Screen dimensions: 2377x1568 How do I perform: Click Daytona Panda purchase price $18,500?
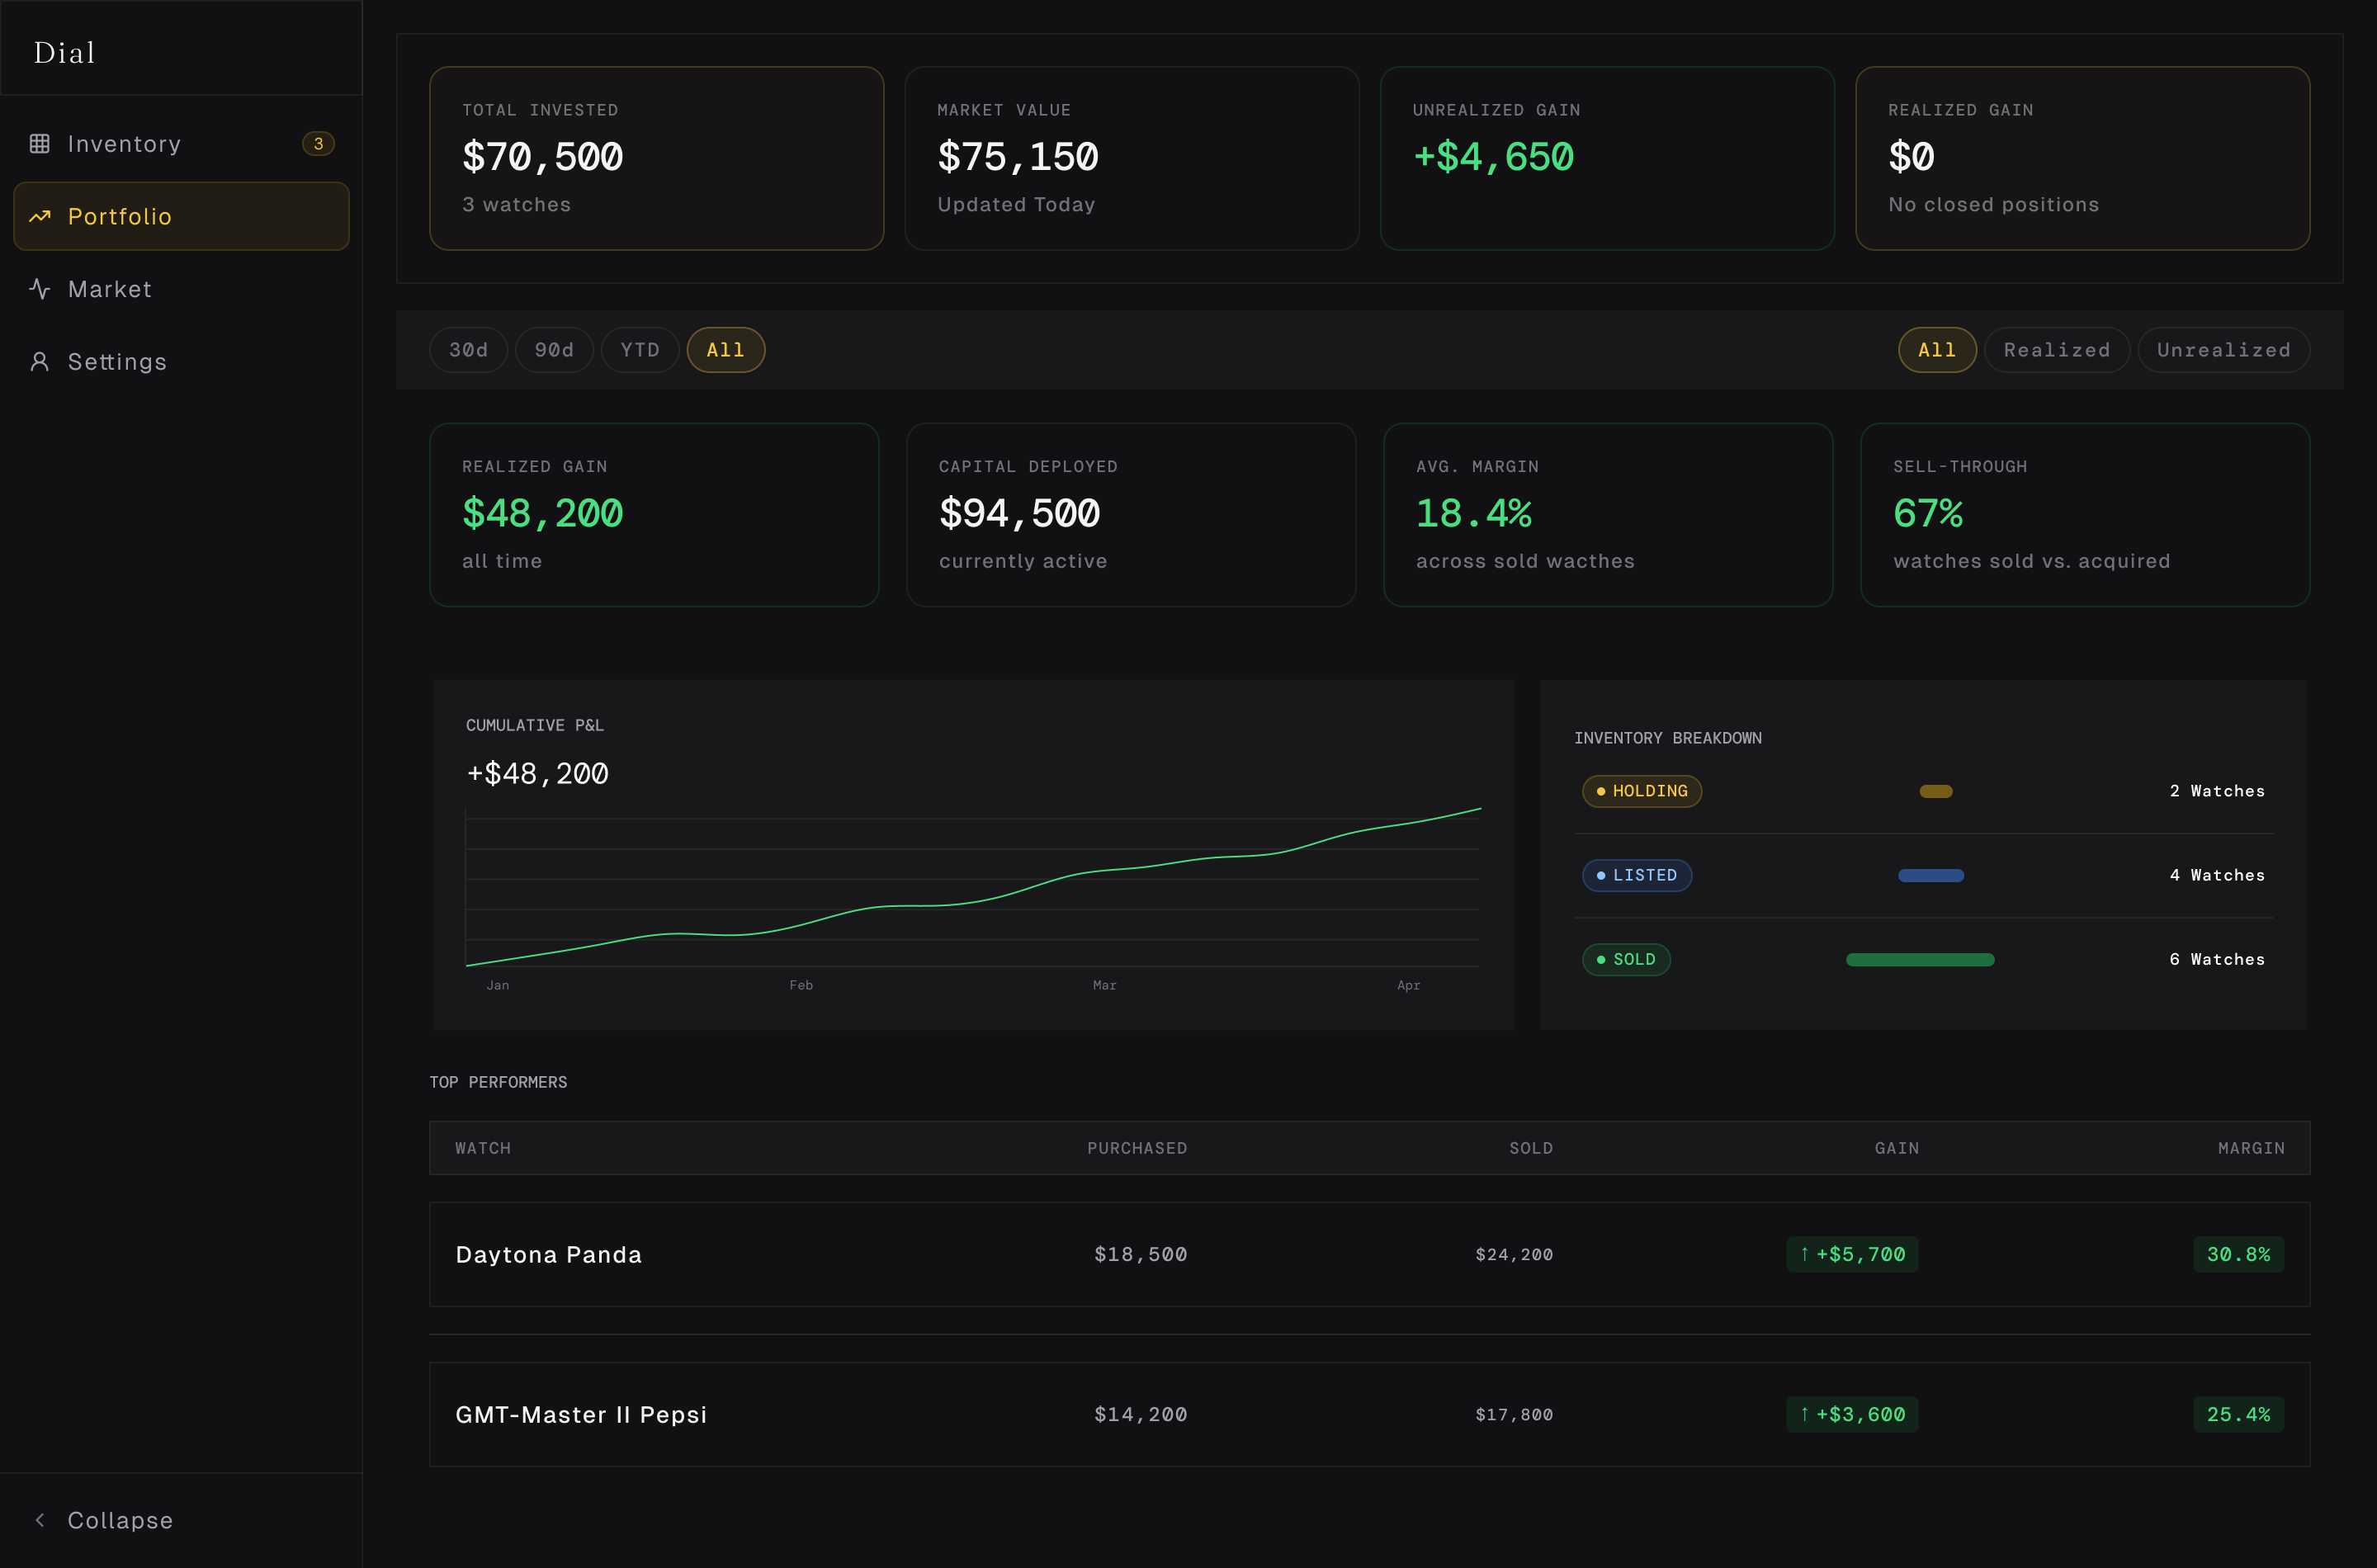[x=1140, y=1254]
